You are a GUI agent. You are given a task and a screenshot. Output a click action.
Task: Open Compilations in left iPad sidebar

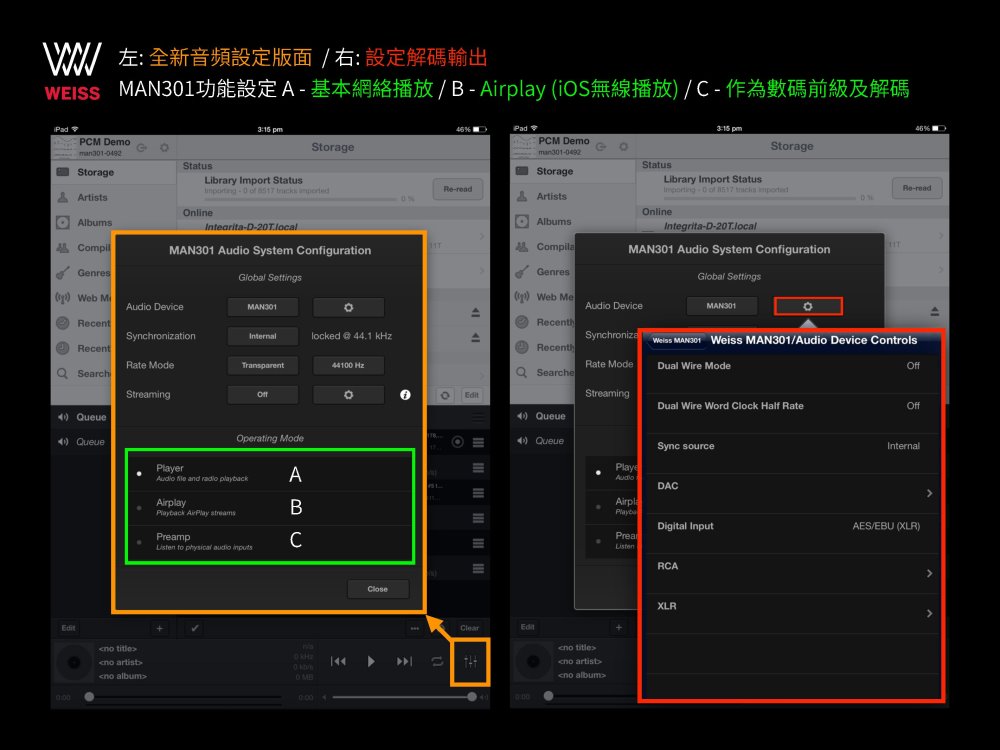(83, 247)
